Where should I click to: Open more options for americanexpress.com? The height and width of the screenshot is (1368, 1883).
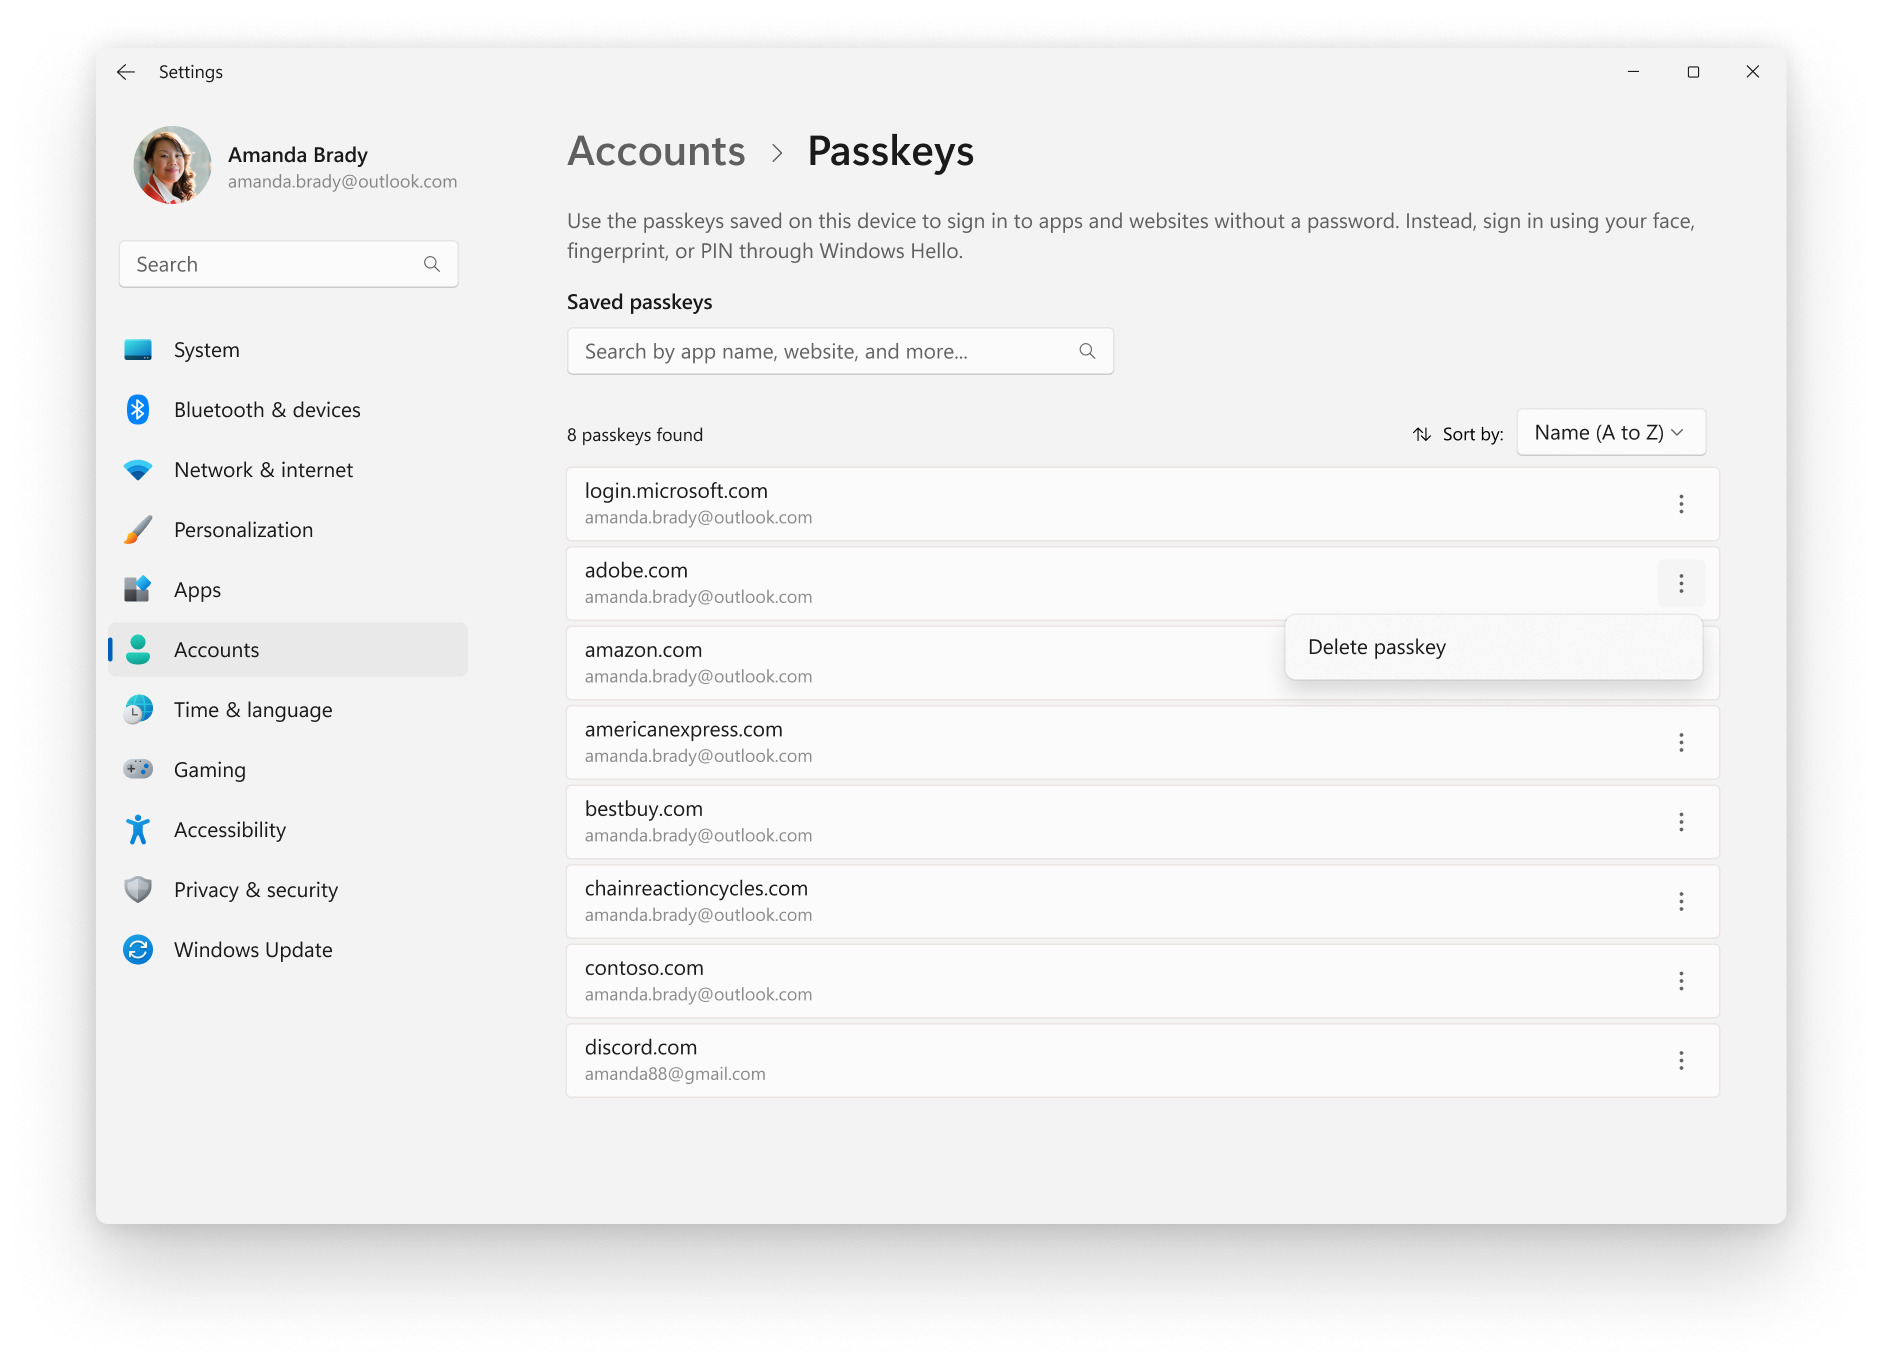point(1681,742)
